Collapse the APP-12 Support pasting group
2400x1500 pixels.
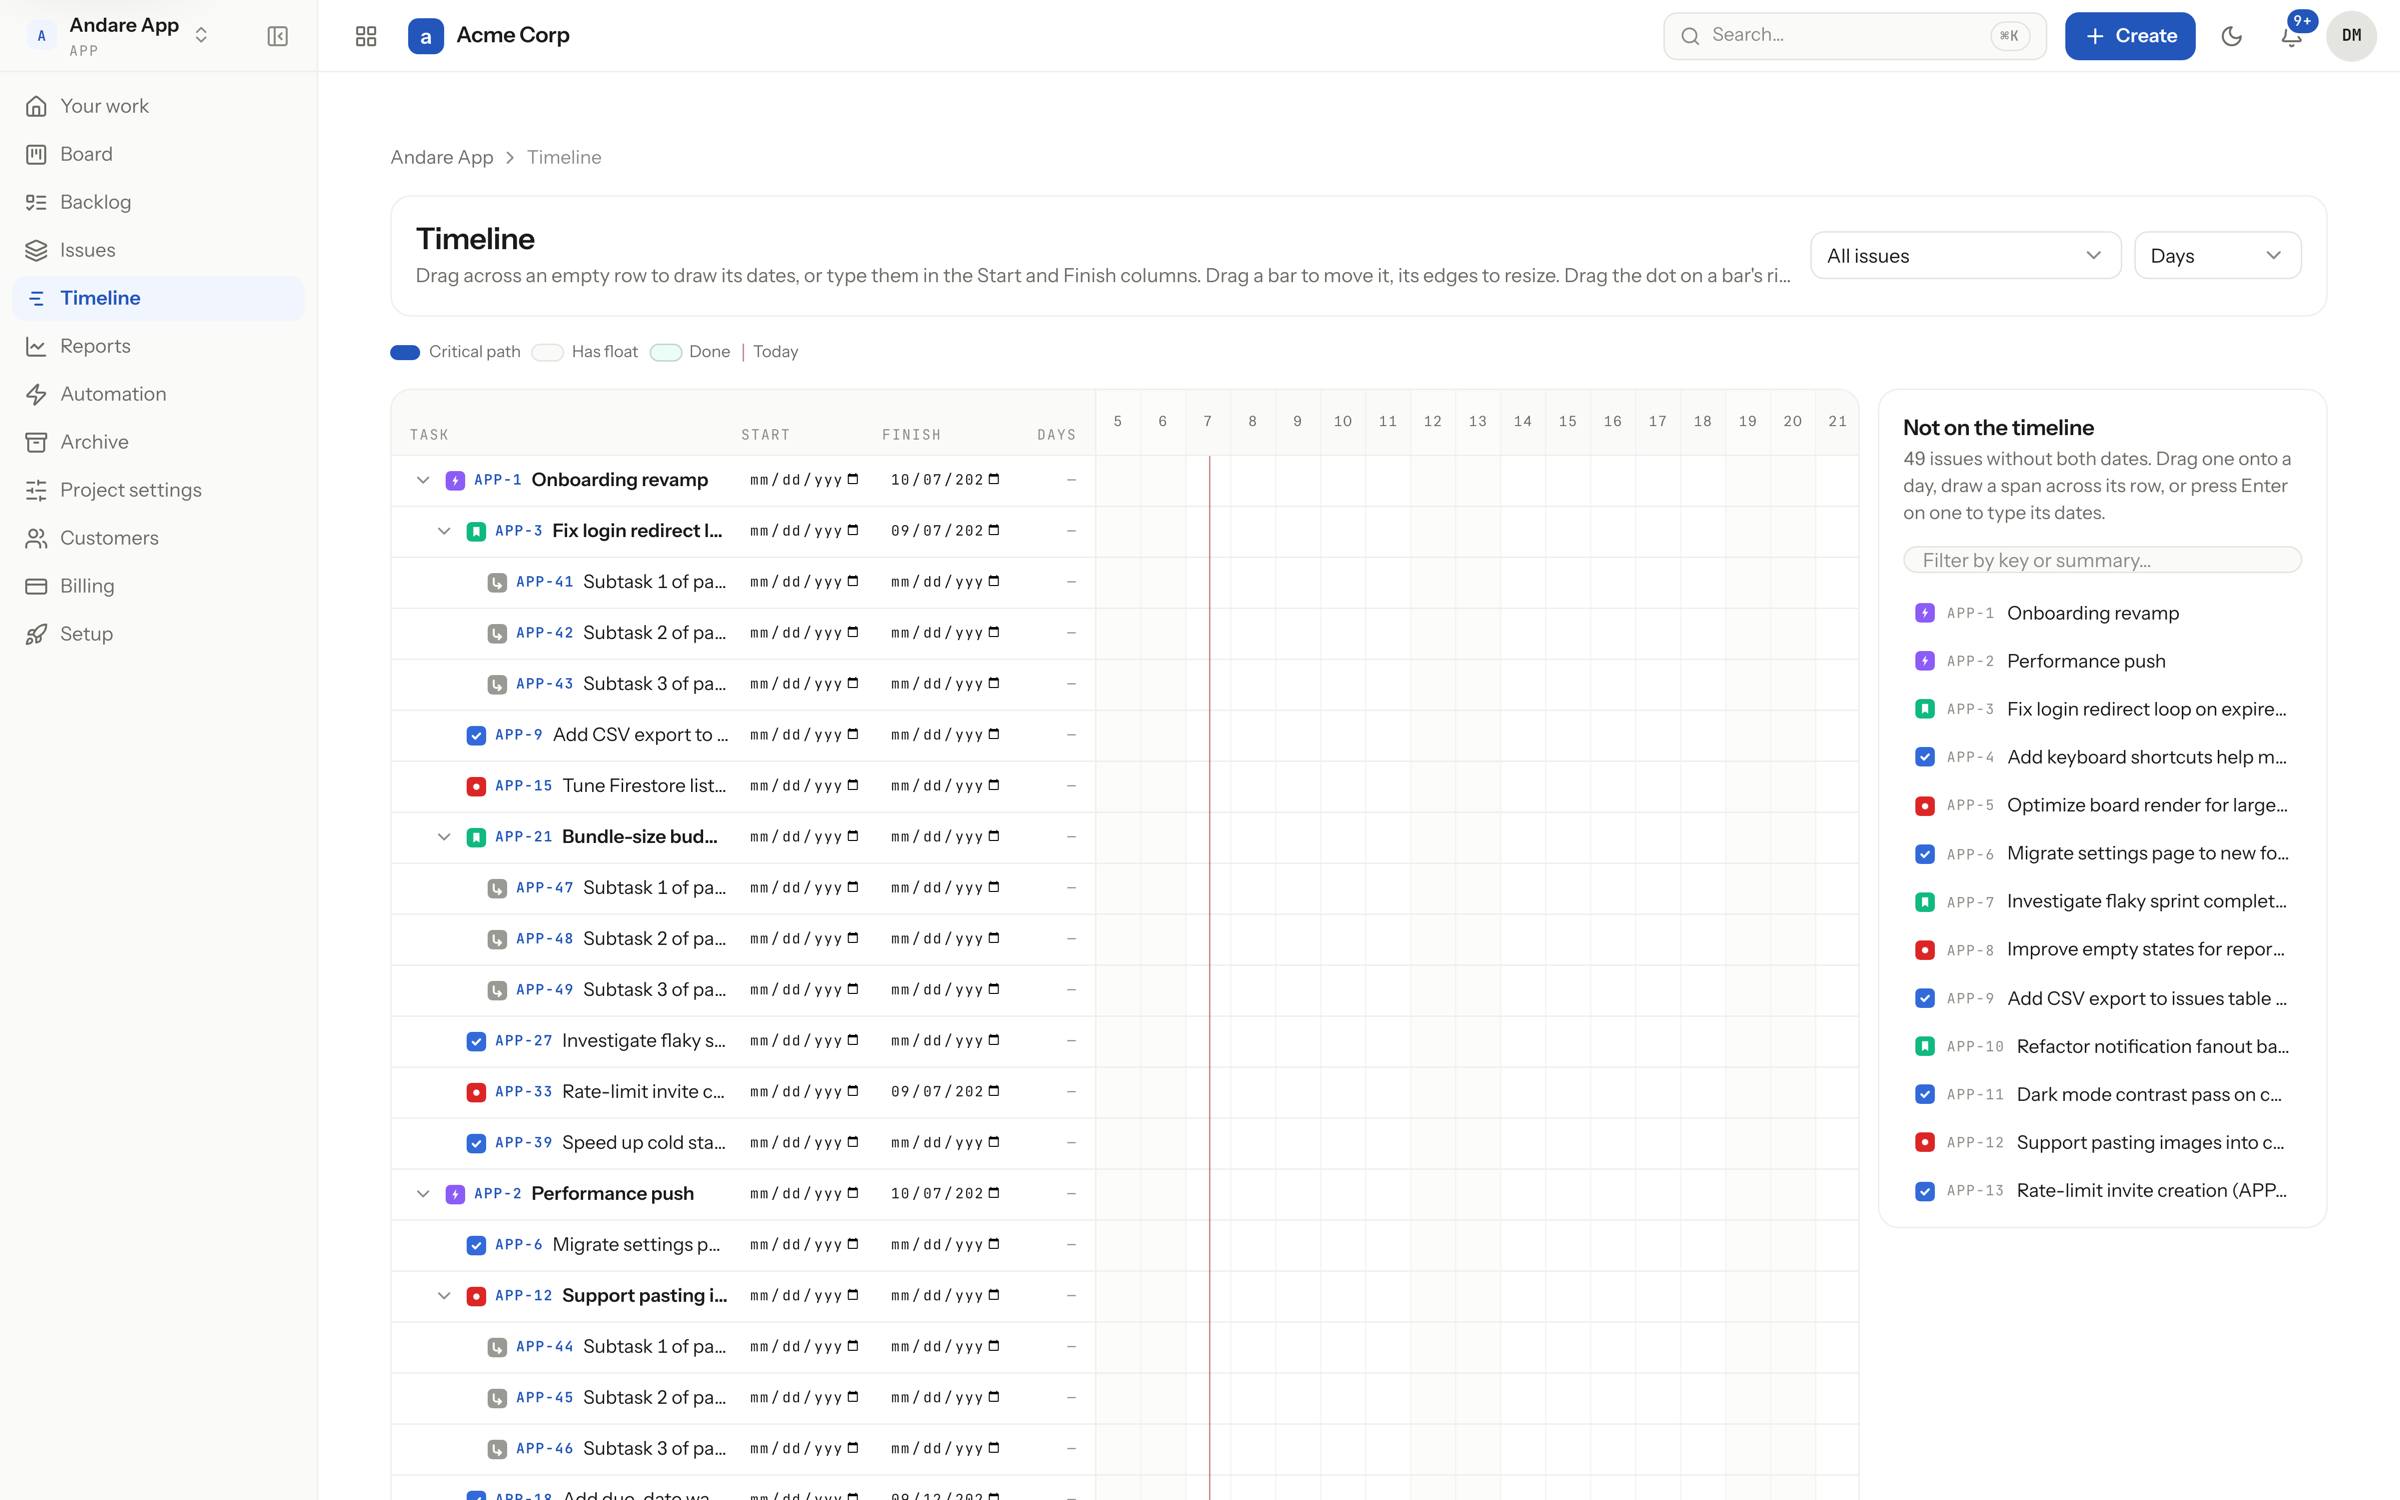[444, 1296]
